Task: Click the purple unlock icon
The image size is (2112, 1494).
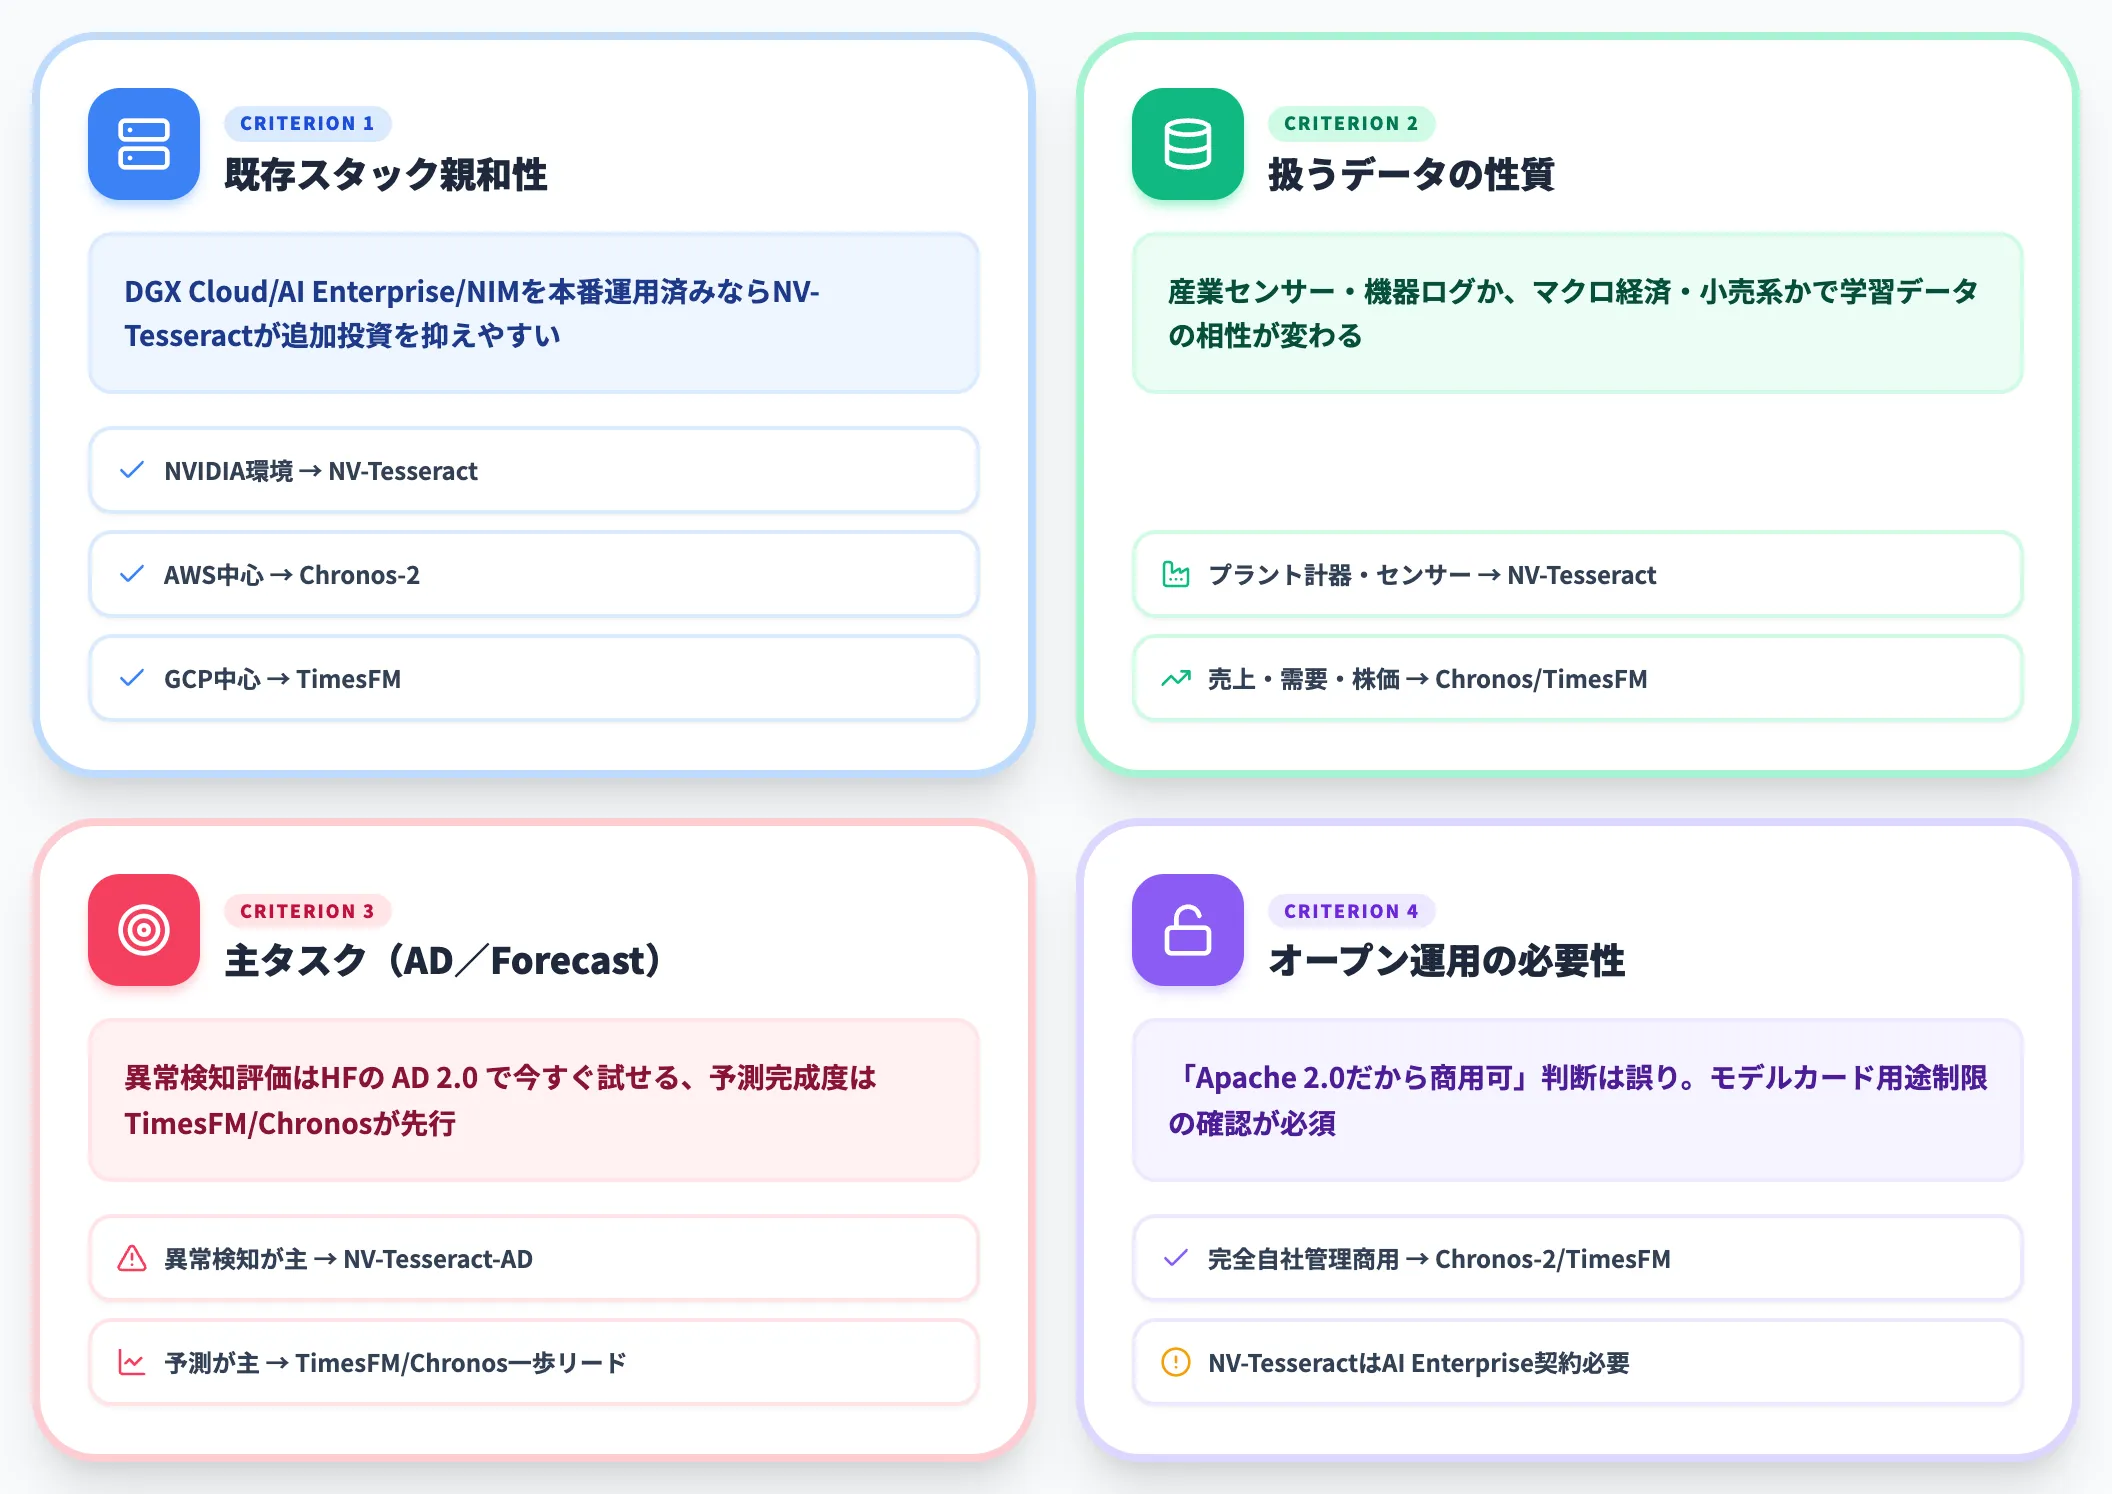Action: (x=1188, y=930)
